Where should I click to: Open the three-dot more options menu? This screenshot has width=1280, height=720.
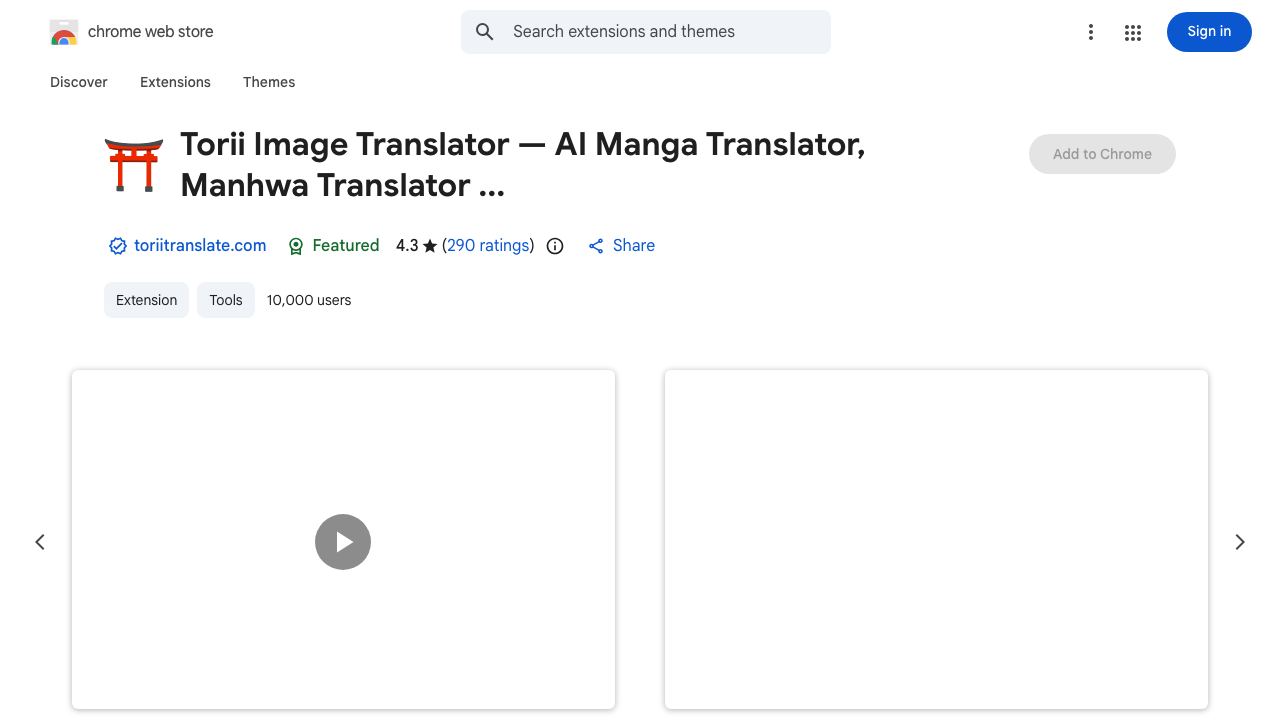pyautogui.click(x=1091, y=32)
